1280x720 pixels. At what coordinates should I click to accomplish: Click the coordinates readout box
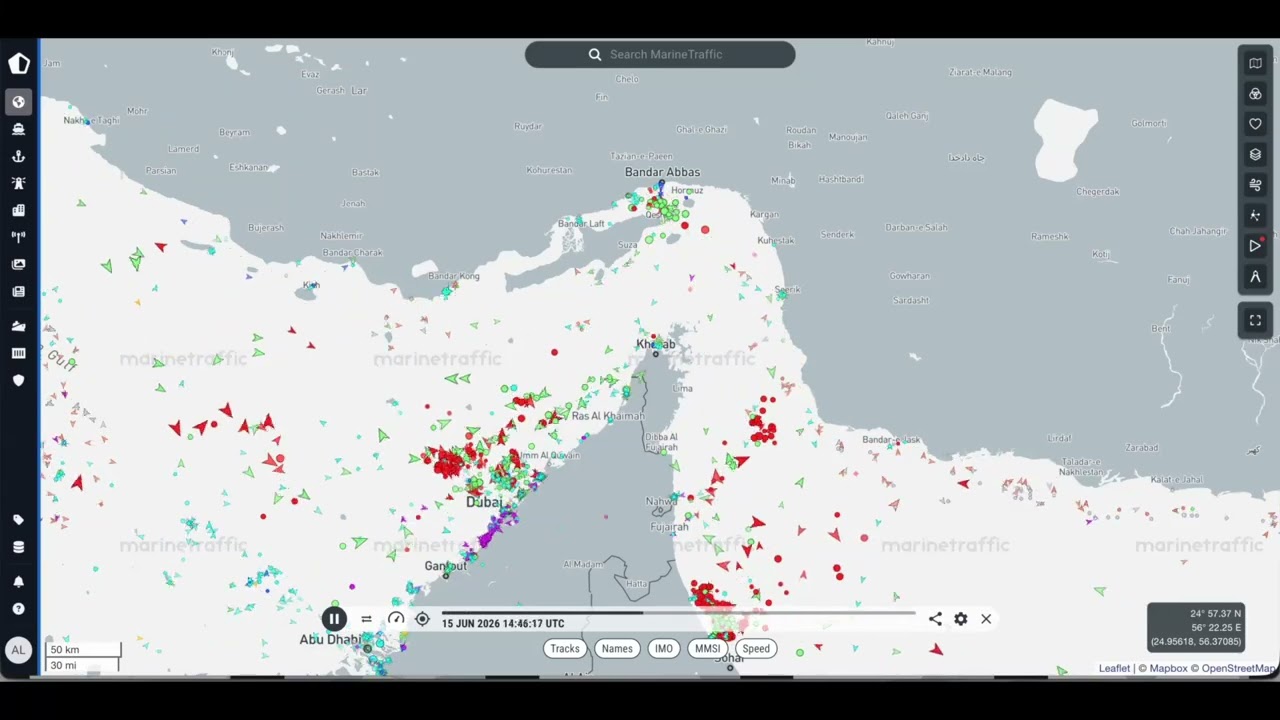tap(1196, 627)
